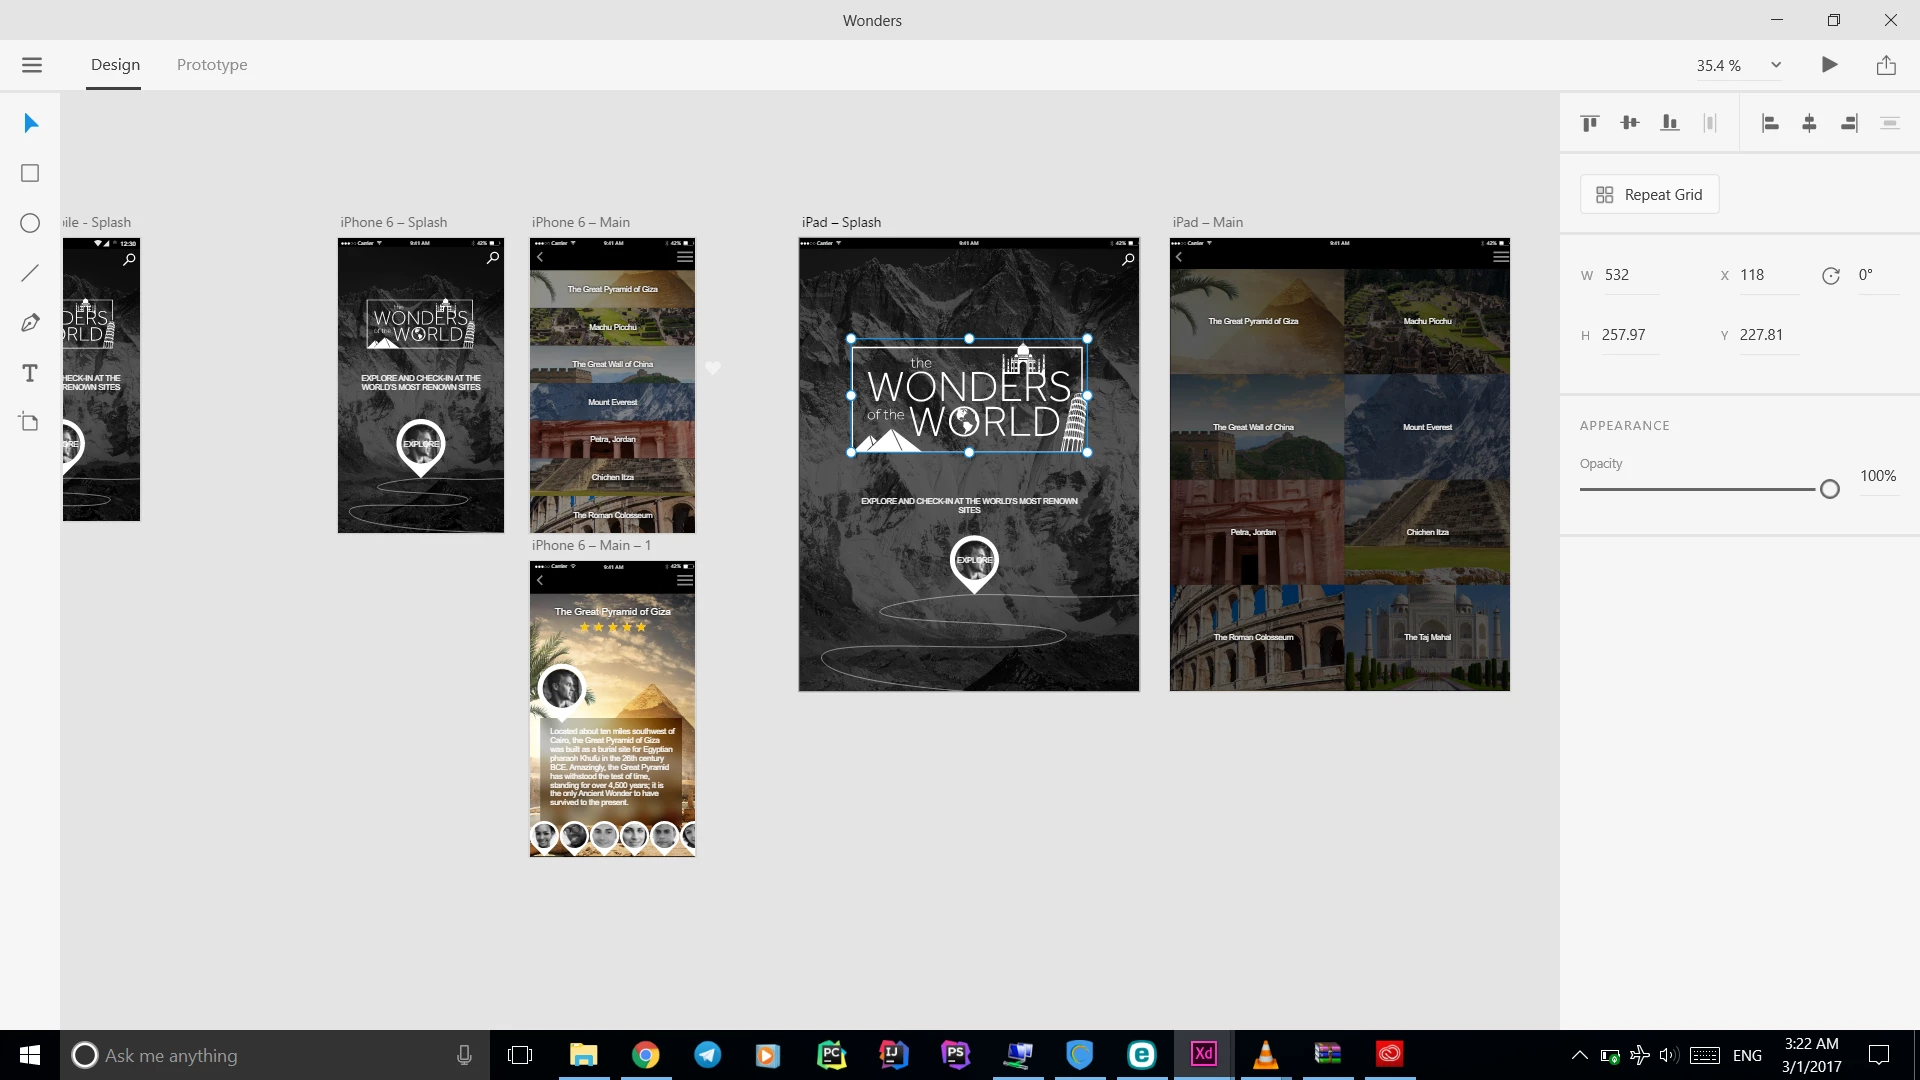Select the Rectangle tool
The height and width of the screenshot is (1080, 1920).
30,173
